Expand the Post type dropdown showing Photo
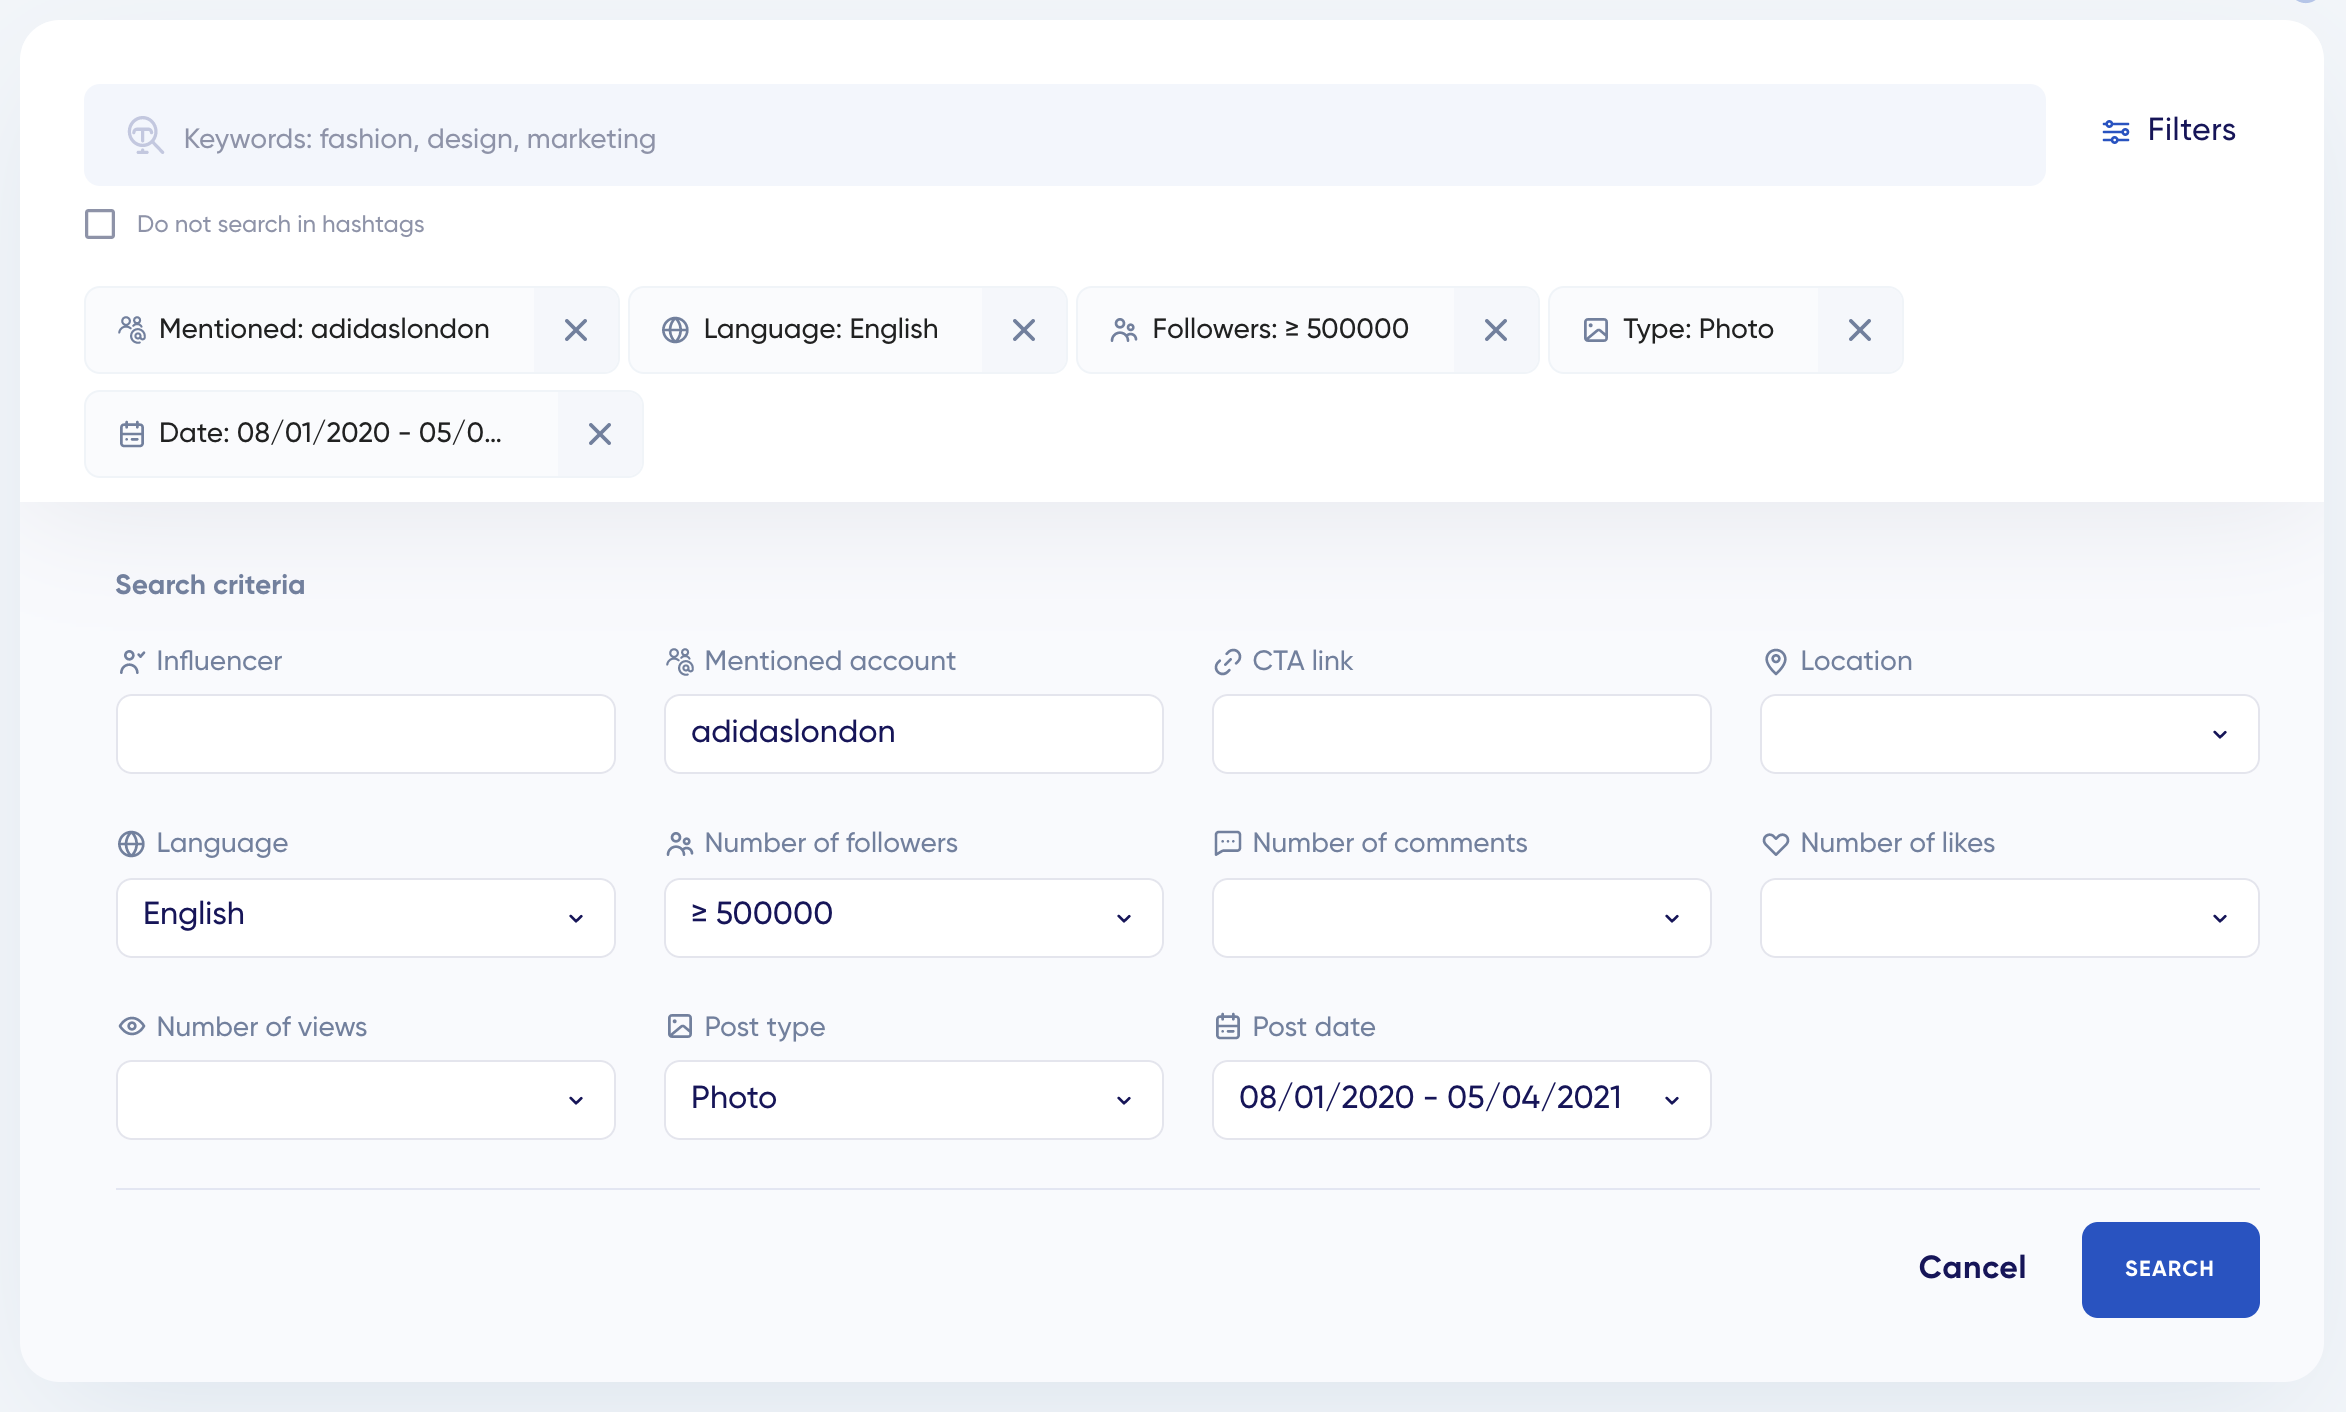This screenshot has height=1412, width=2346. (913, 1099)
